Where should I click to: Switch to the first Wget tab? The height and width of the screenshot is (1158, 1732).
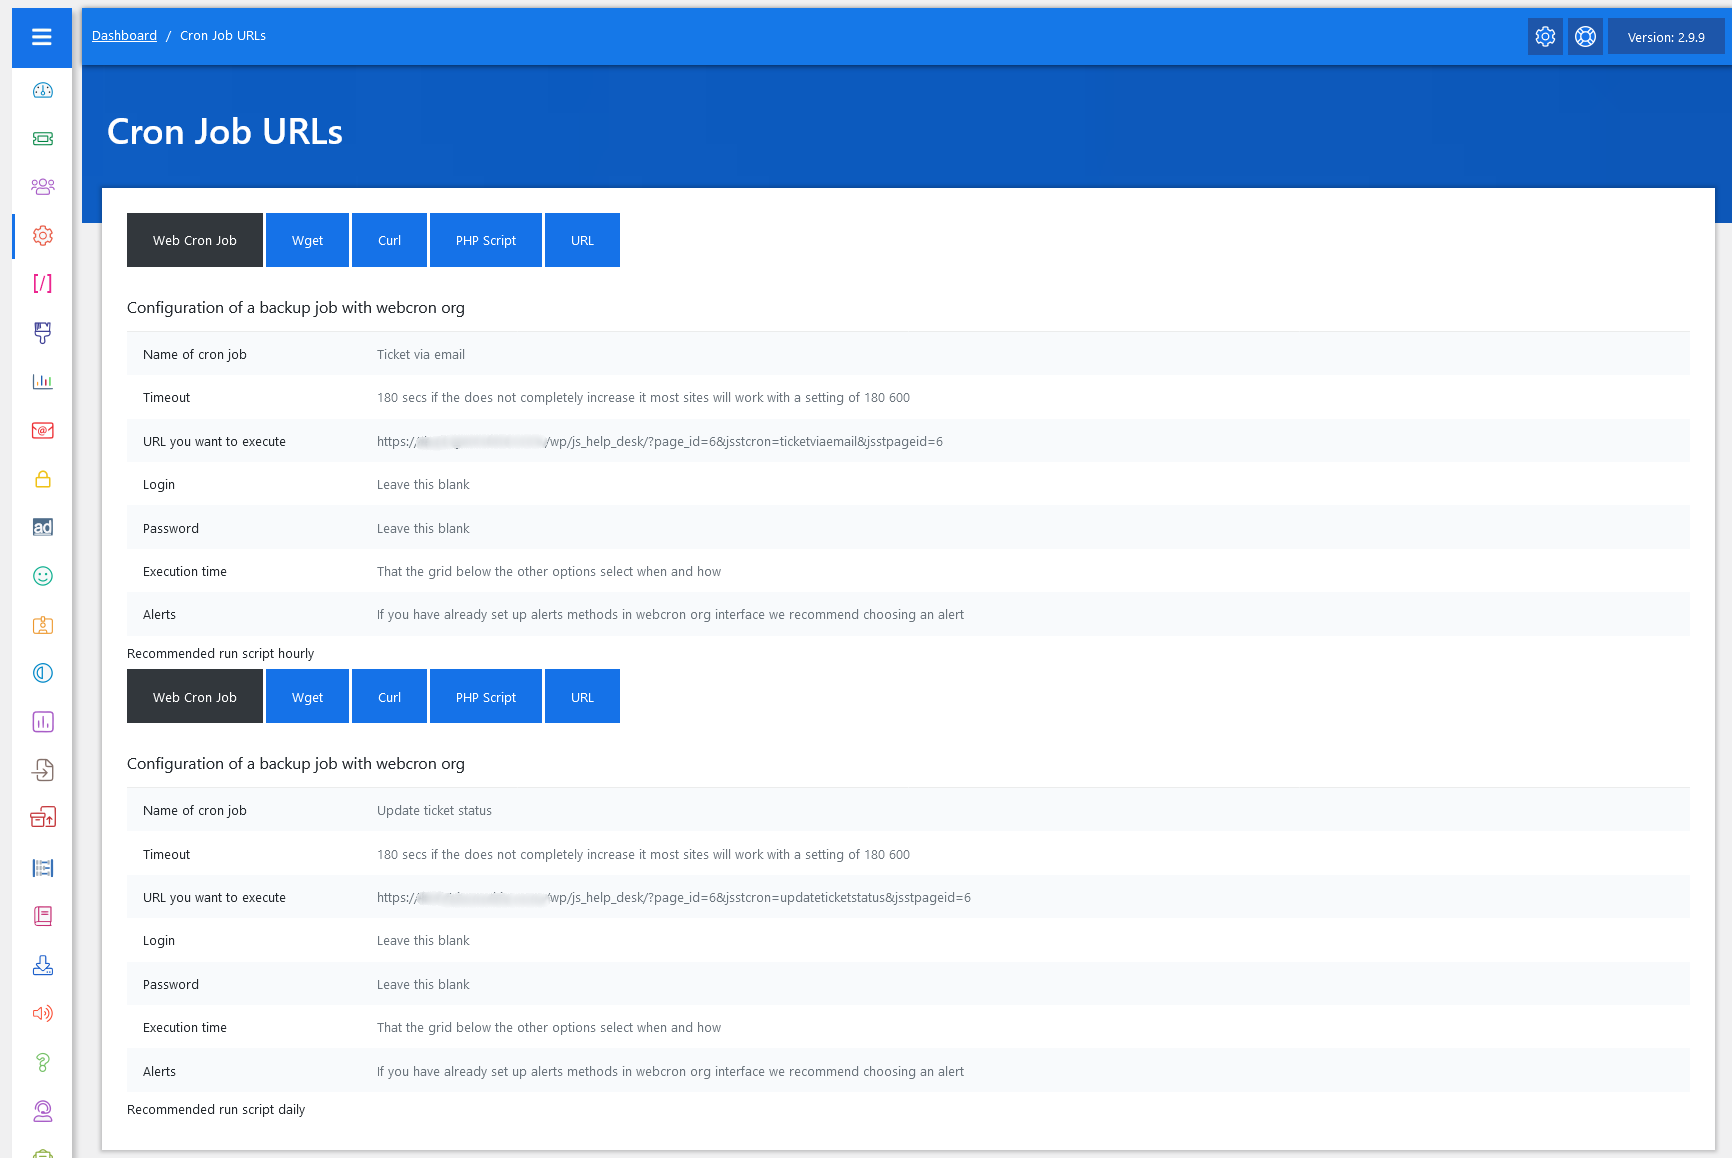(307, 240)
